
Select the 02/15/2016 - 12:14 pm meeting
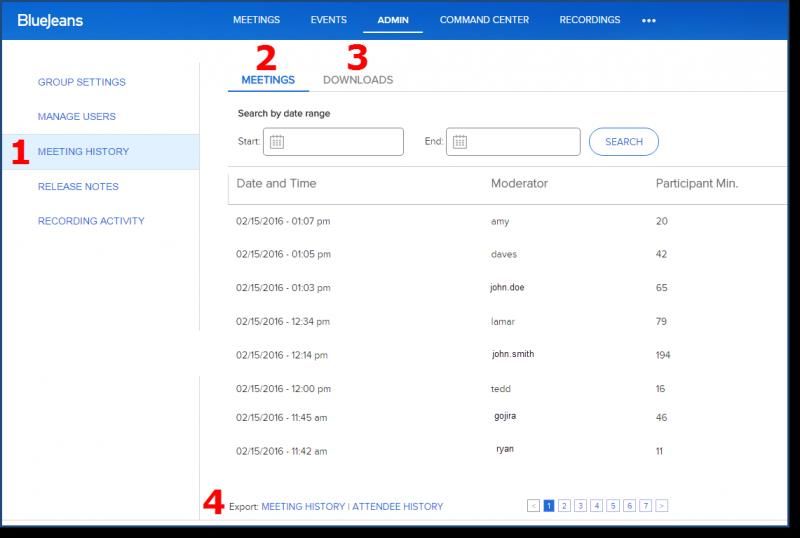(x=282, y=355)
